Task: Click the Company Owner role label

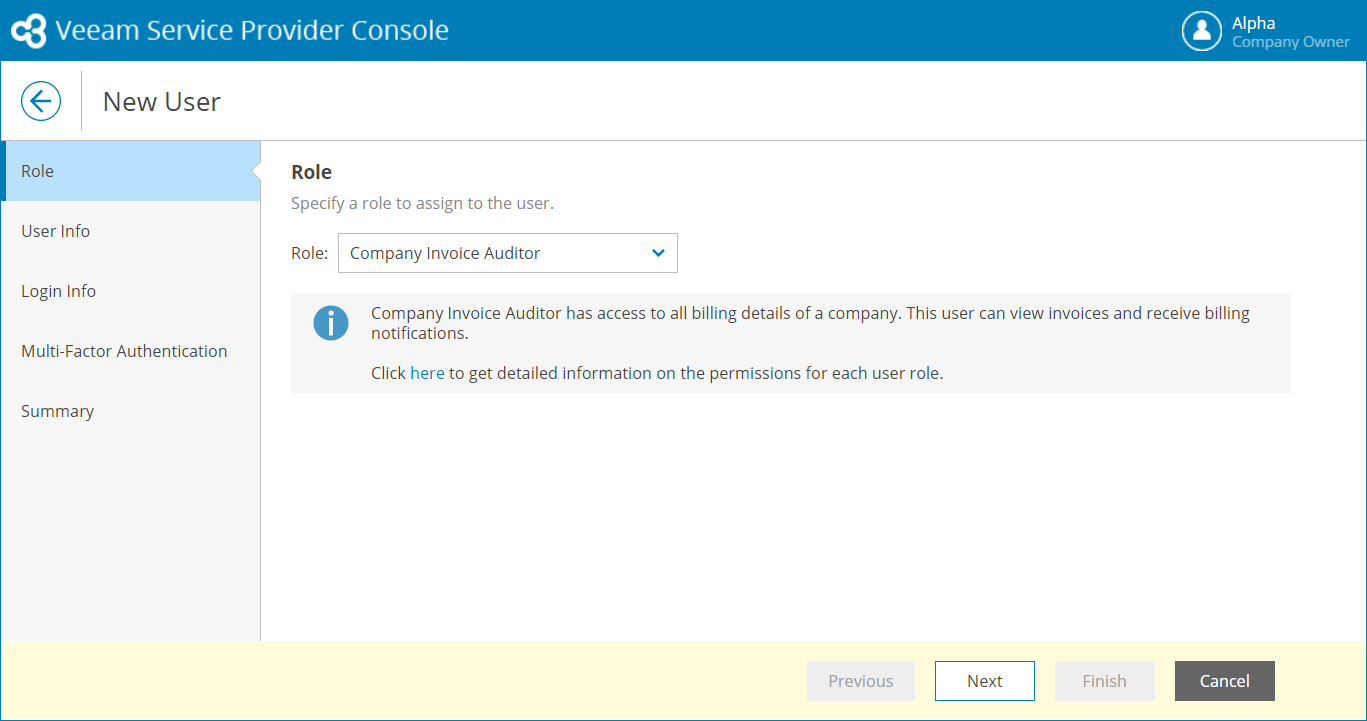Action: [x=1290, y=42]
